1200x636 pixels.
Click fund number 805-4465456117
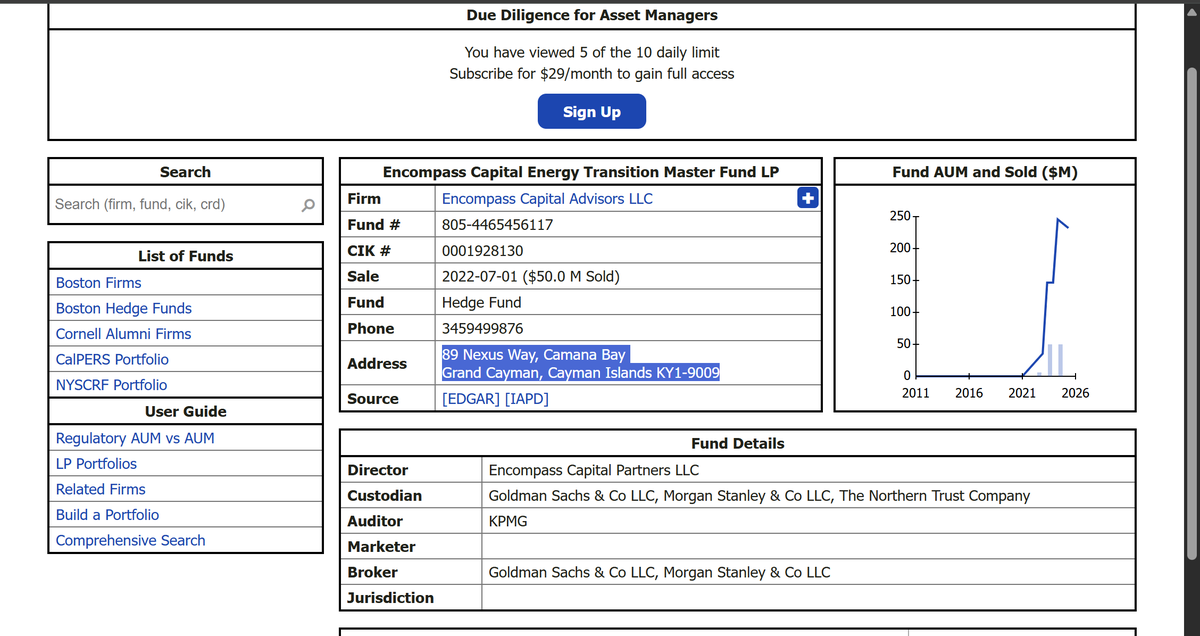tap(497, 225)
